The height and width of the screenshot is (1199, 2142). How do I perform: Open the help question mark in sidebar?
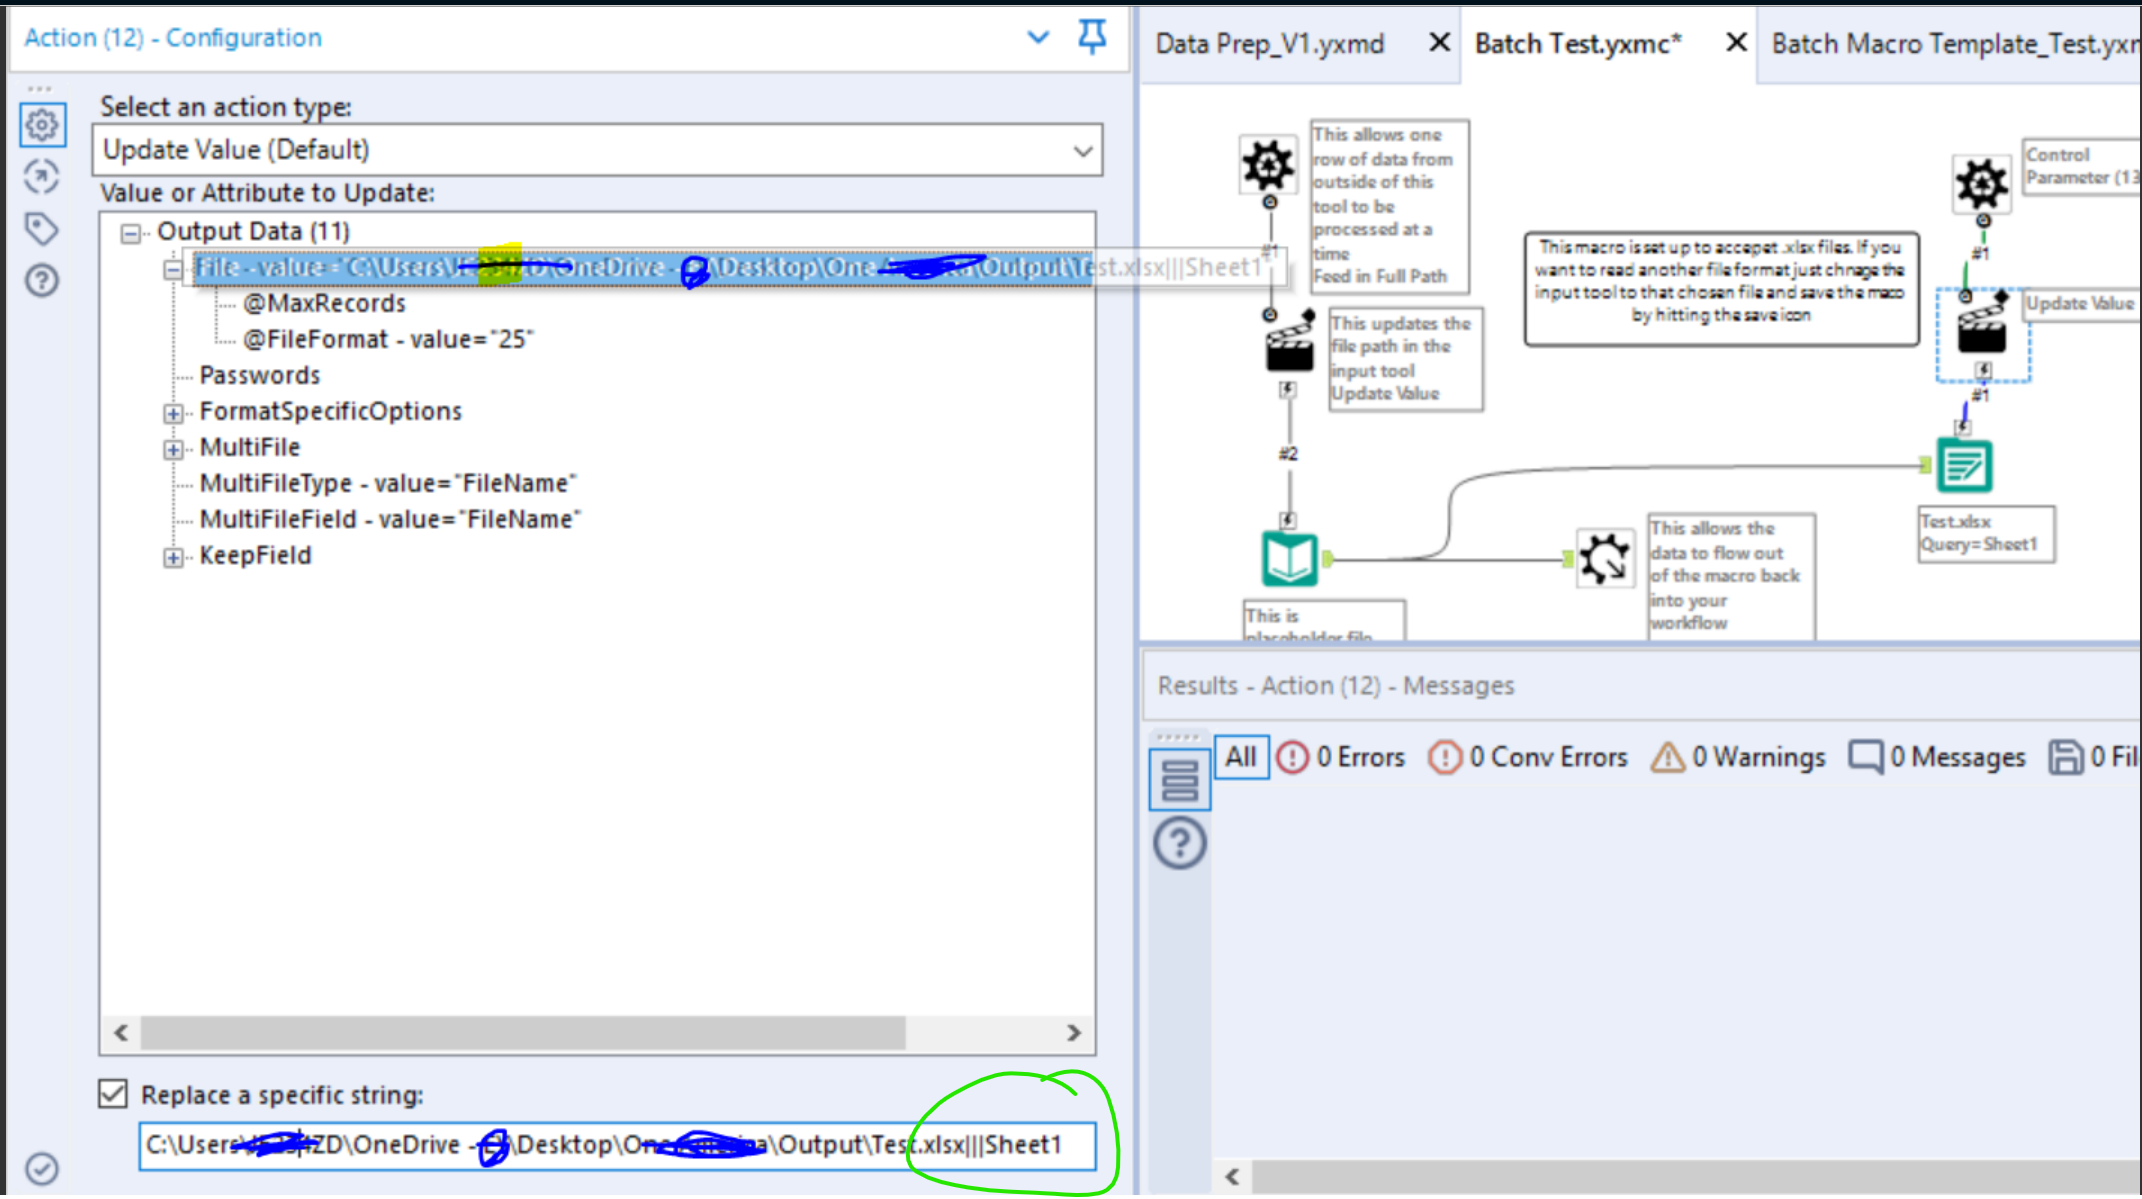pyautogui.click(x=42, y=281)
